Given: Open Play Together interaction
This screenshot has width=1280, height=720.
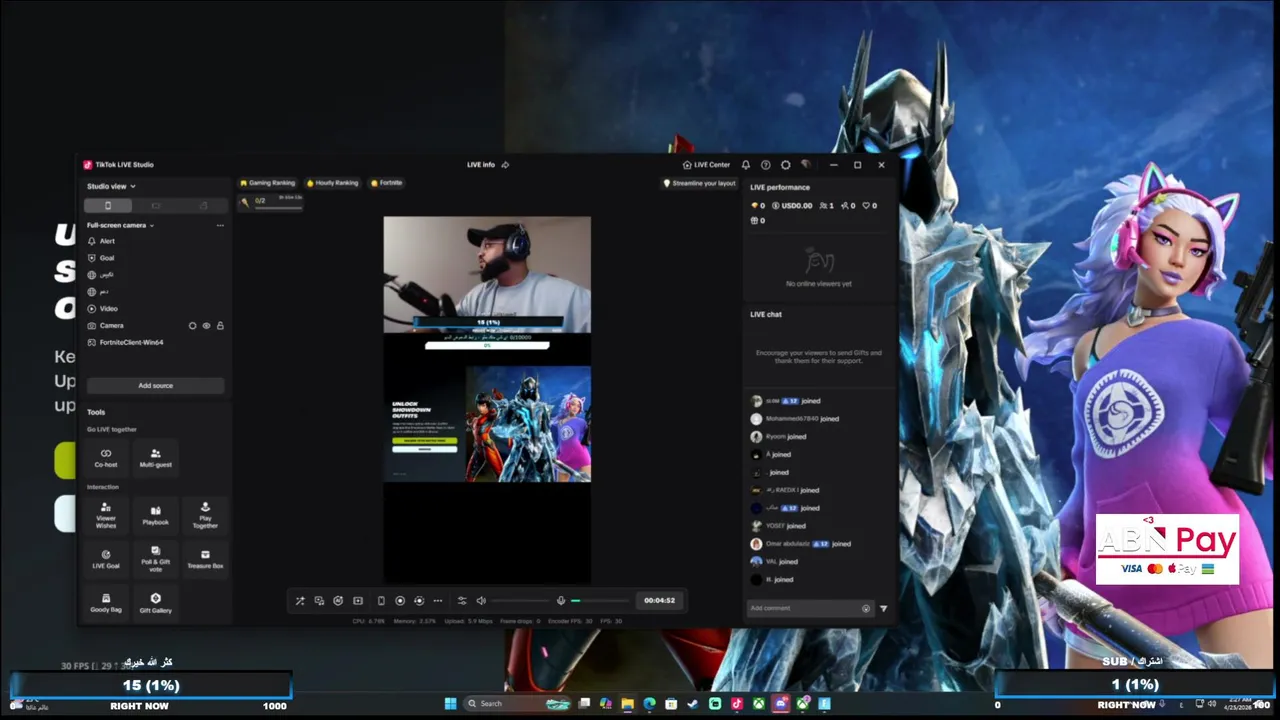Looking at the screenshot, I should pos(205,515).
